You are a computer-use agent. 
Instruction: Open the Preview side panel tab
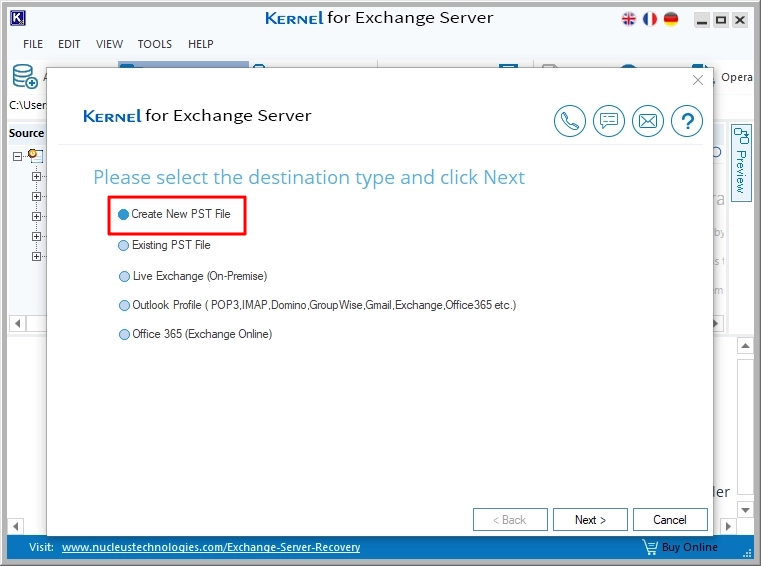point(741,162)
